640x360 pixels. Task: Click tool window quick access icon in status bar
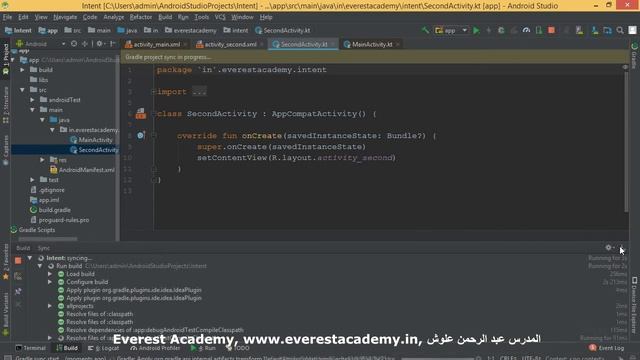(7, 358)
